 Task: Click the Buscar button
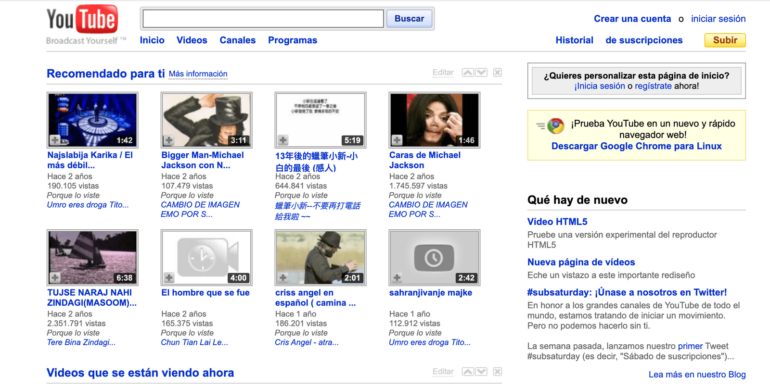point(409,19)
